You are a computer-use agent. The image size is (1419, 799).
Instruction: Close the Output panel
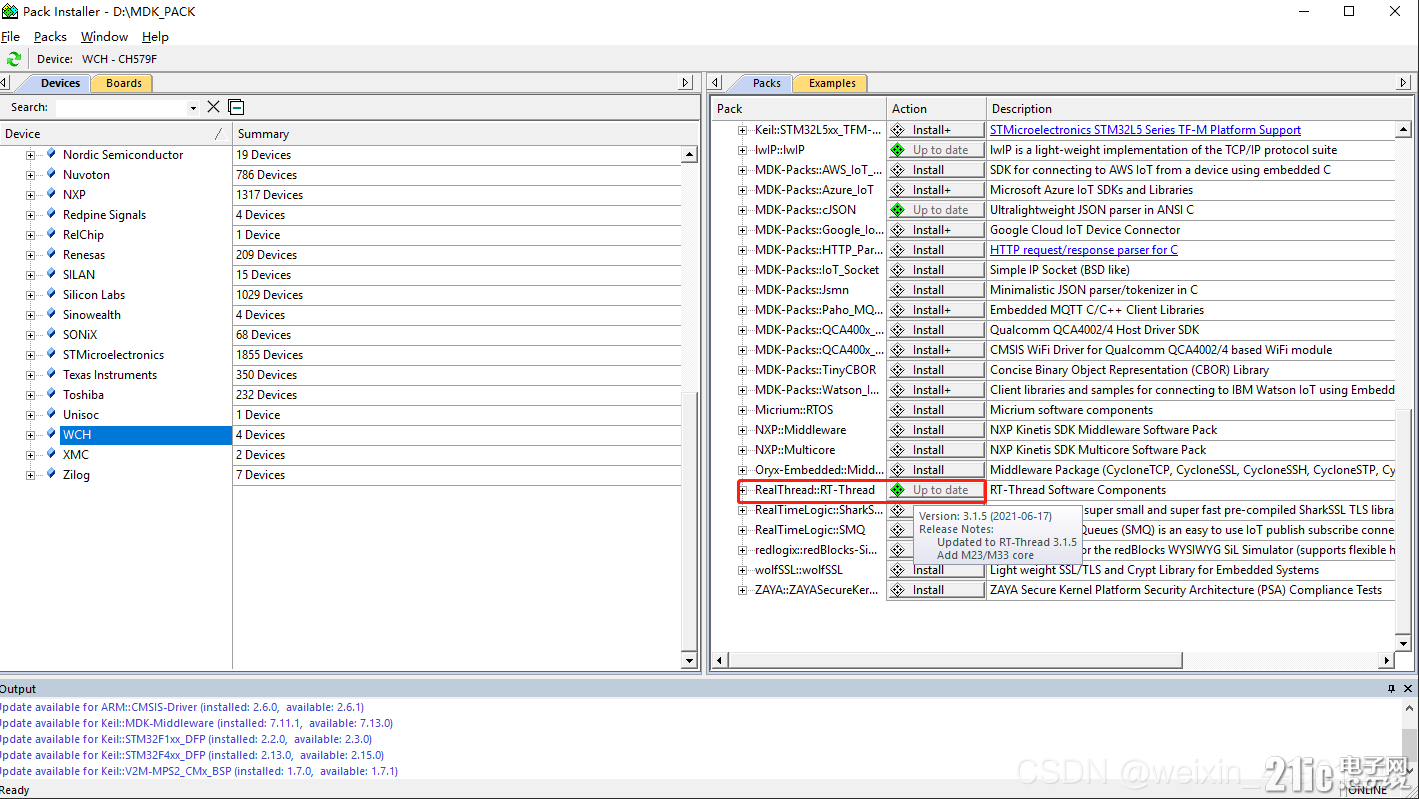click(x=1409, y=689)
